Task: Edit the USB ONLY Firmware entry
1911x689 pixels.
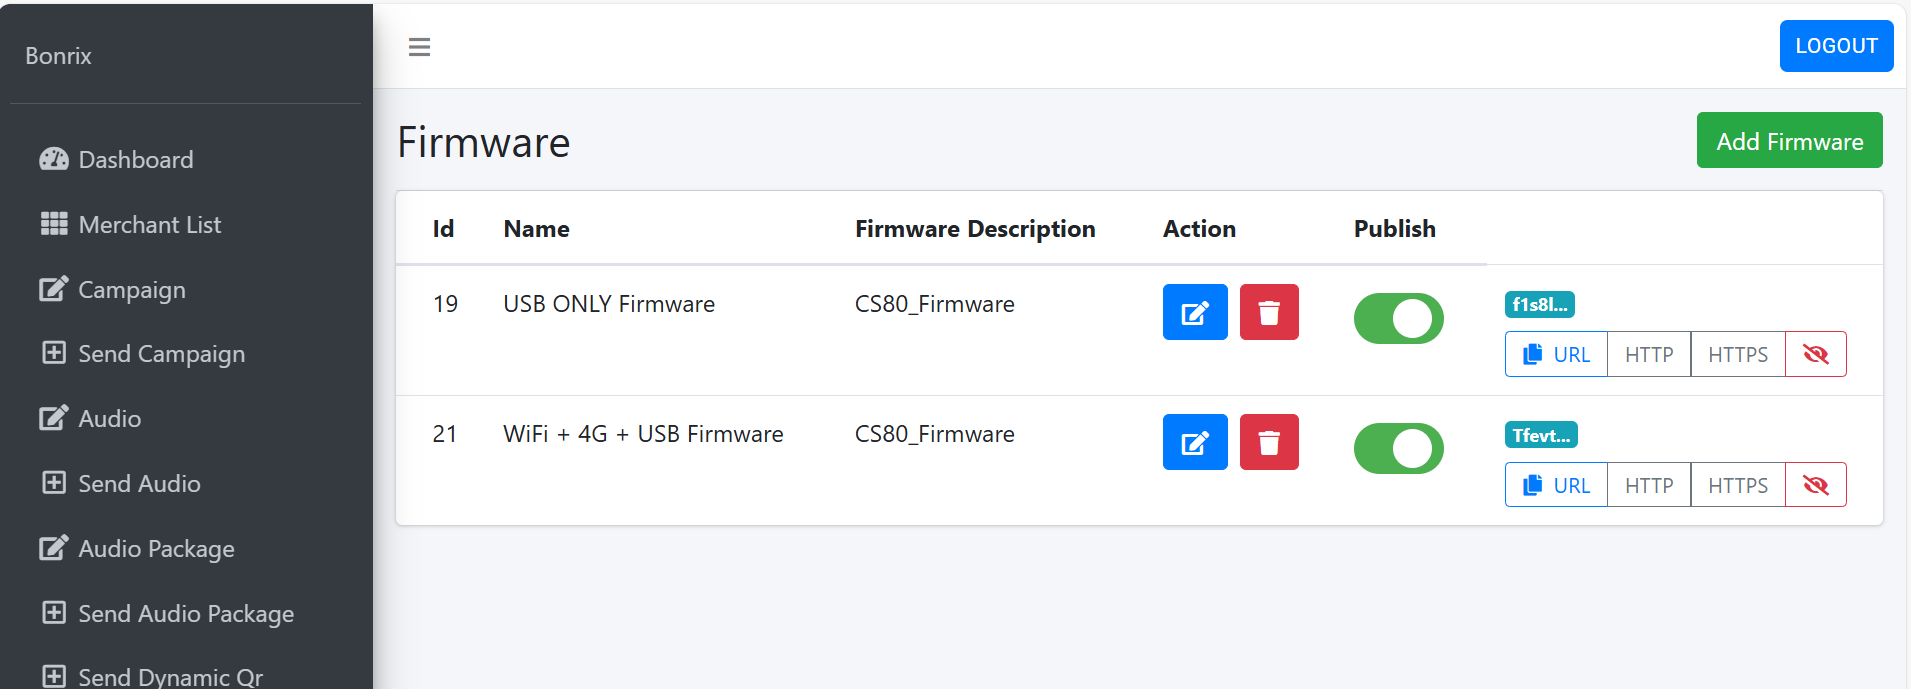Action: 1195,312
